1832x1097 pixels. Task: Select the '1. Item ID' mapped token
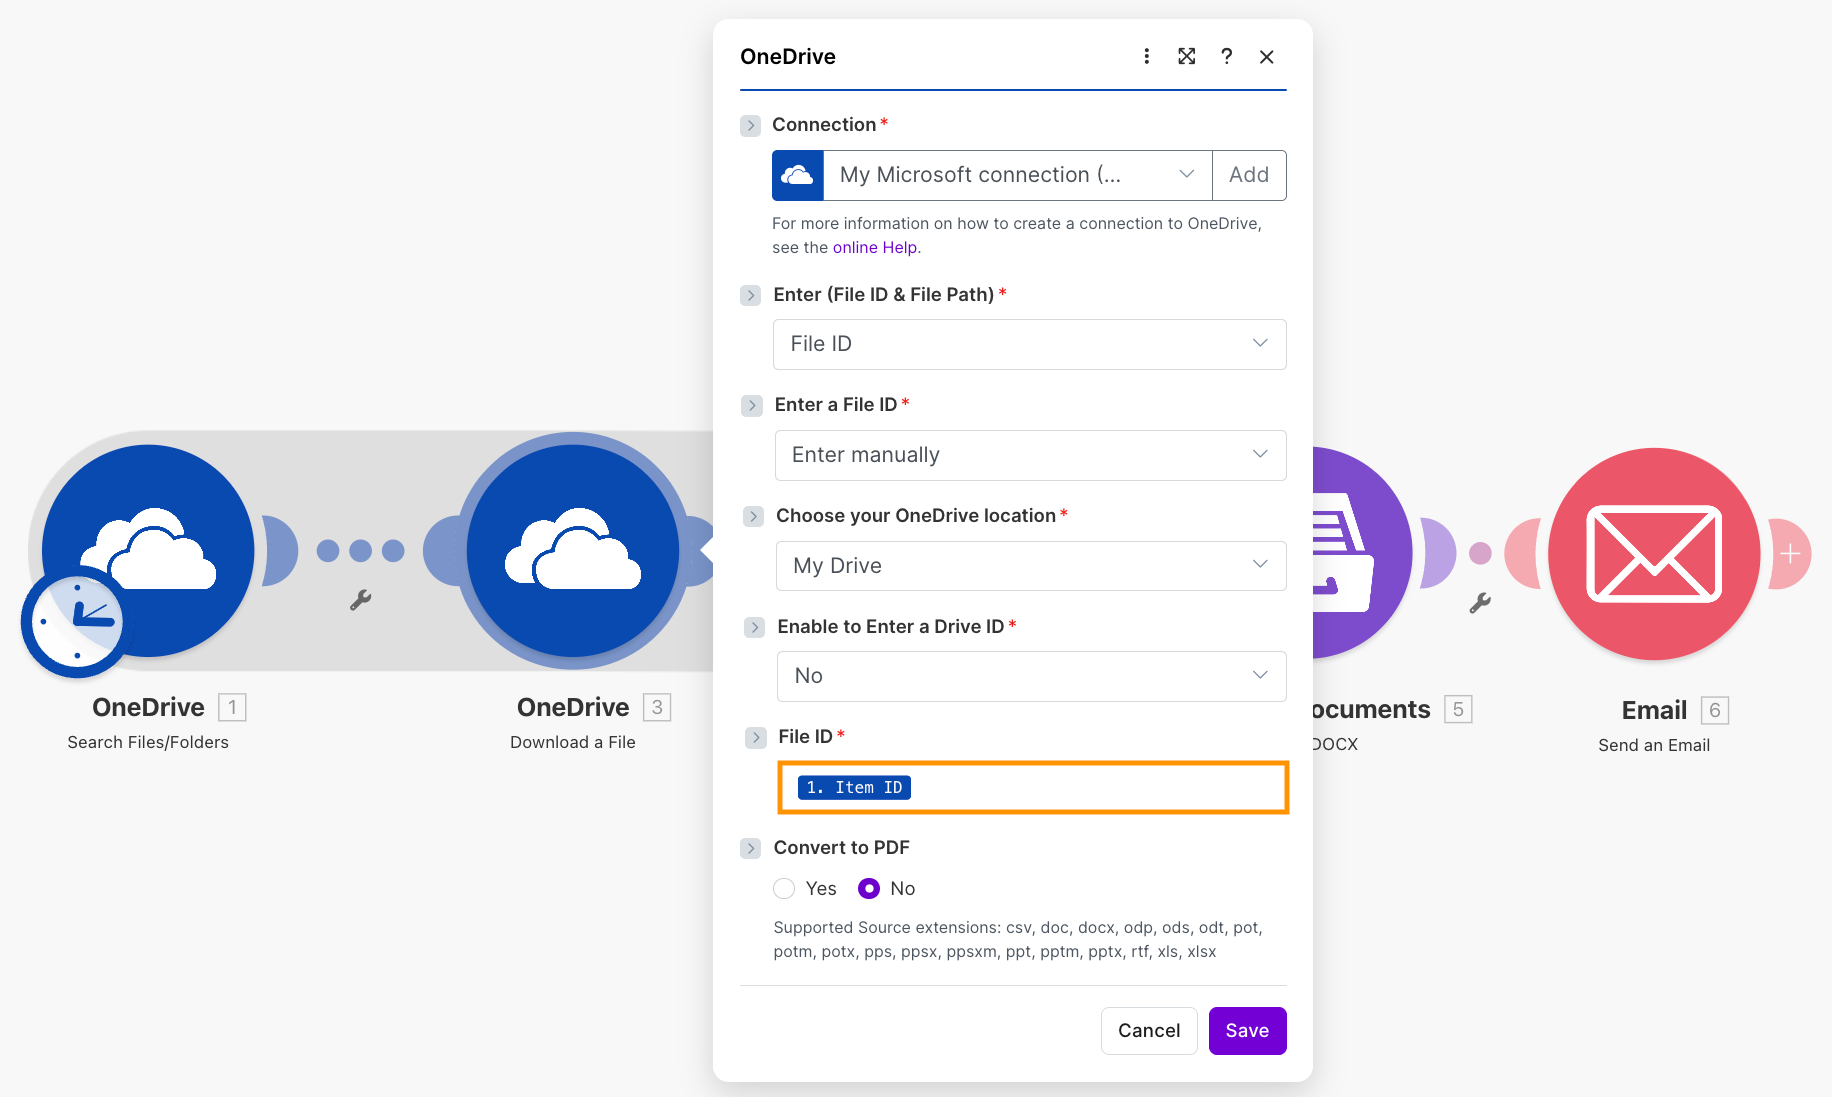(854, 787)
